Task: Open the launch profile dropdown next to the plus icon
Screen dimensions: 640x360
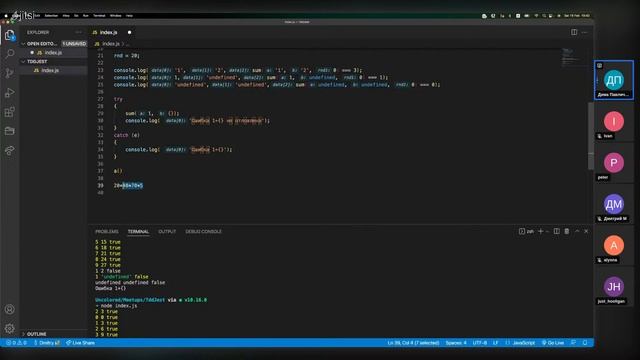Action: coord(547,231)
